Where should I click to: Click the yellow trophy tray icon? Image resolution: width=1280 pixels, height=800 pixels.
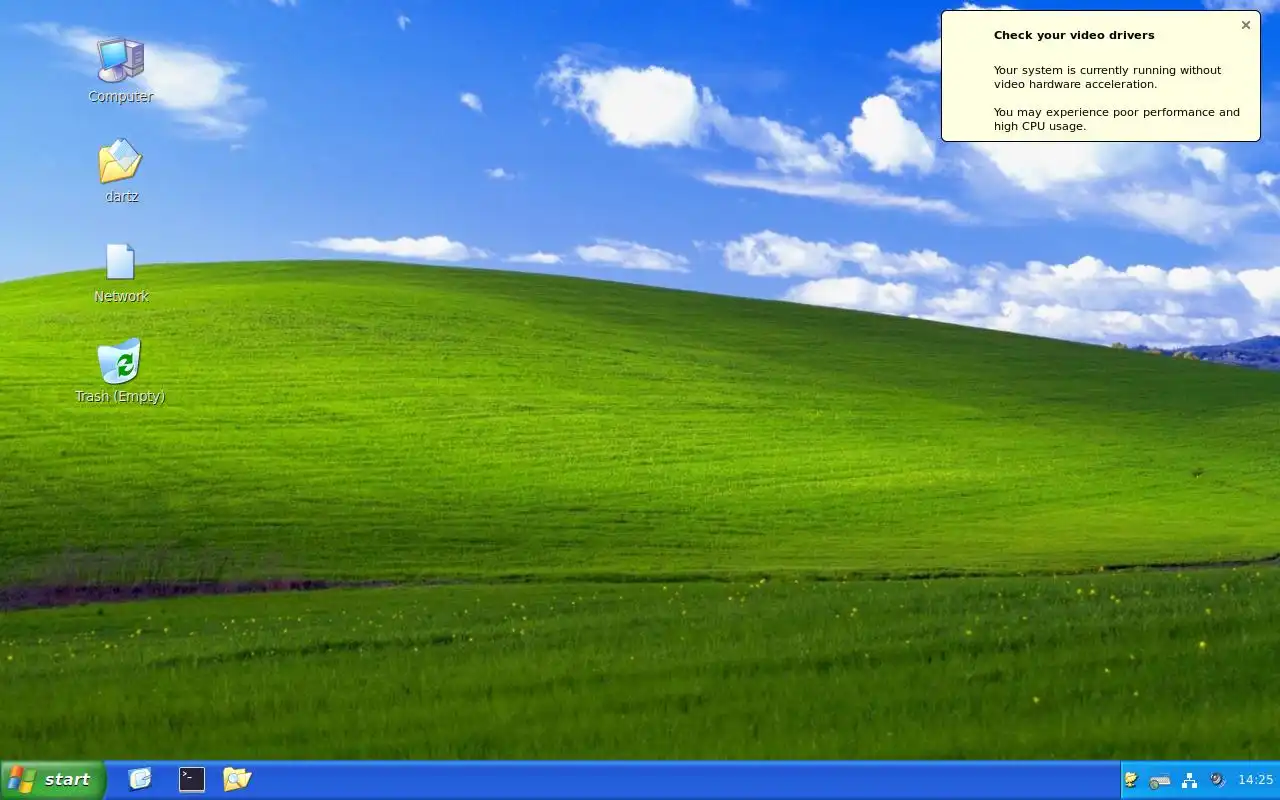click(1131, 780)
